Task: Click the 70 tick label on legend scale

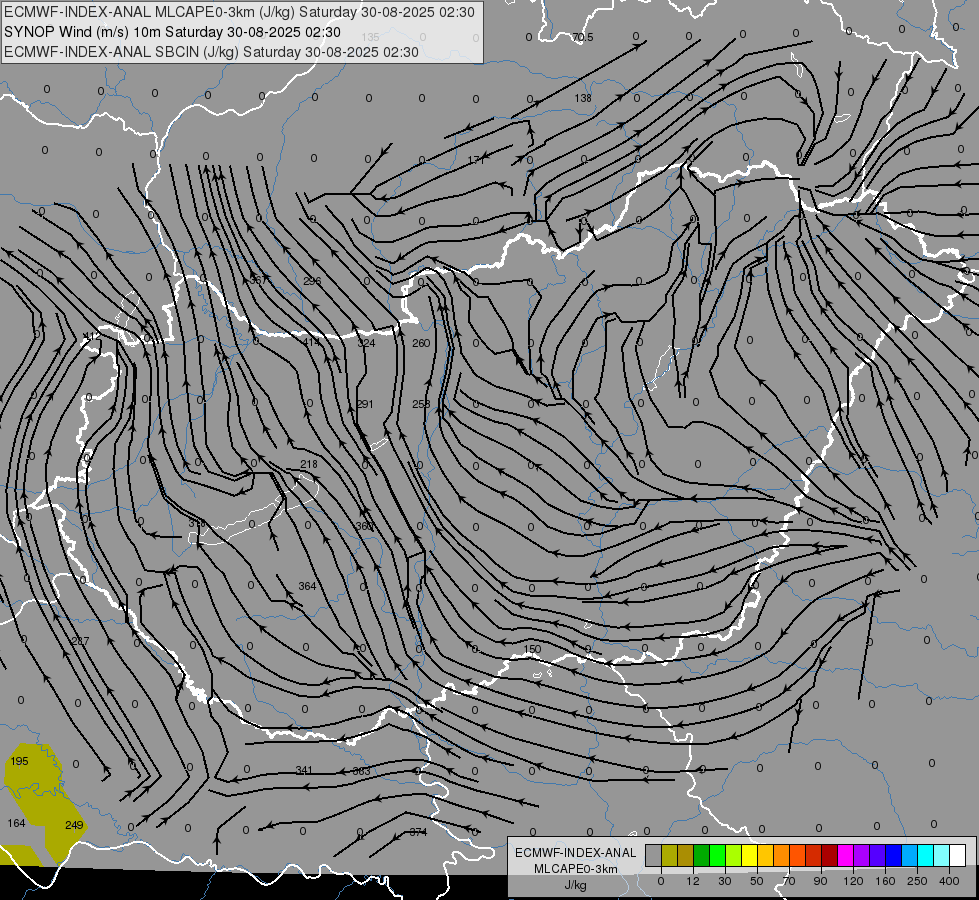Action: (x=789, y=881)
